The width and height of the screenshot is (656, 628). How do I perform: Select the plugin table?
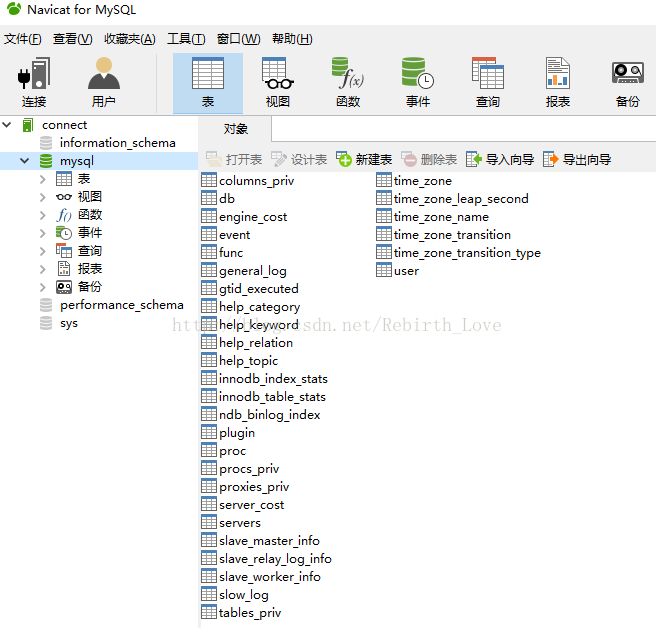(x=228, y=433)
